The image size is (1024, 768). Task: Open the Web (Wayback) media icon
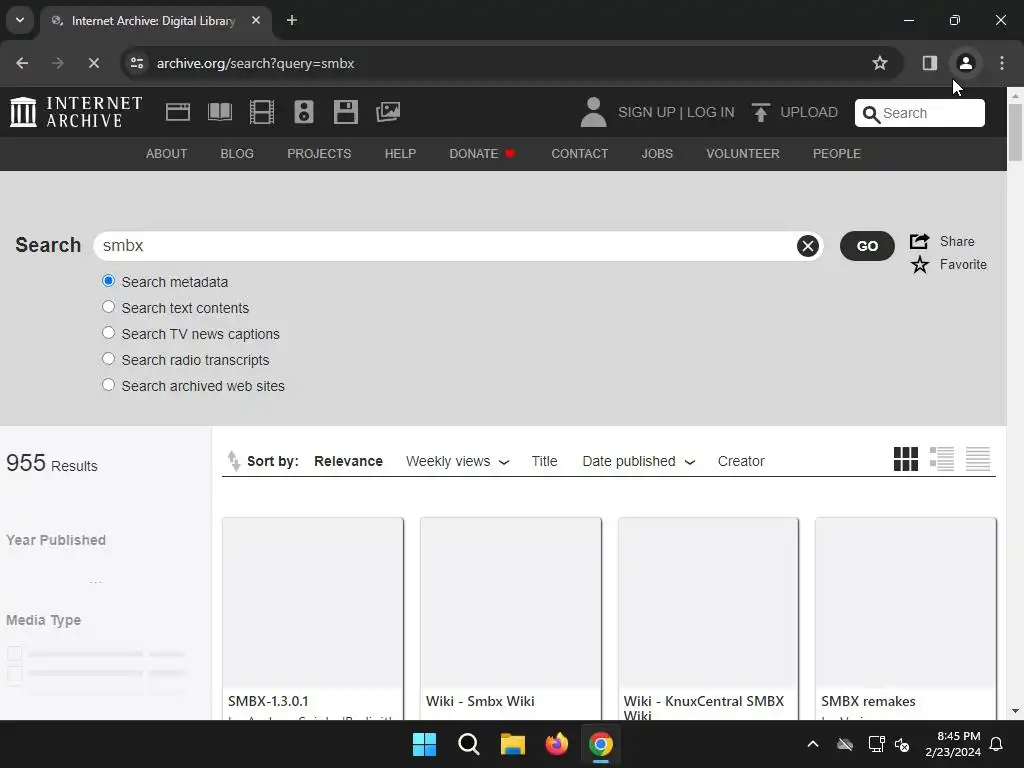pyautogui.click(x=178, y=112)
